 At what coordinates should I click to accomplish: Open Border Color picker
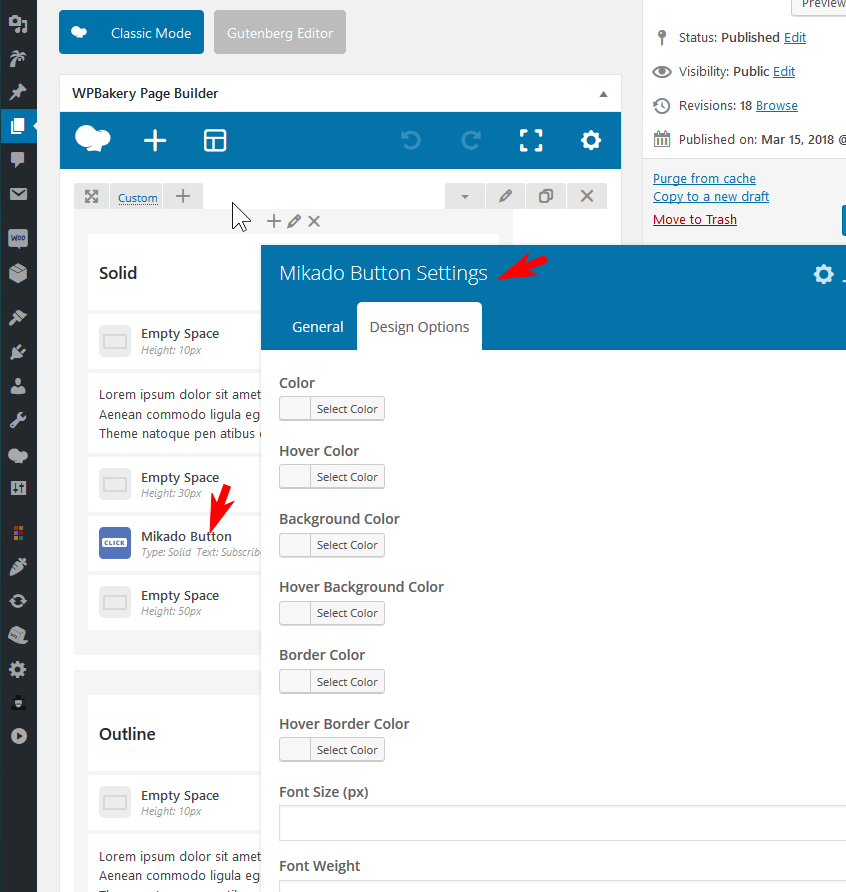pyautogui.click(x=332, y=682)
